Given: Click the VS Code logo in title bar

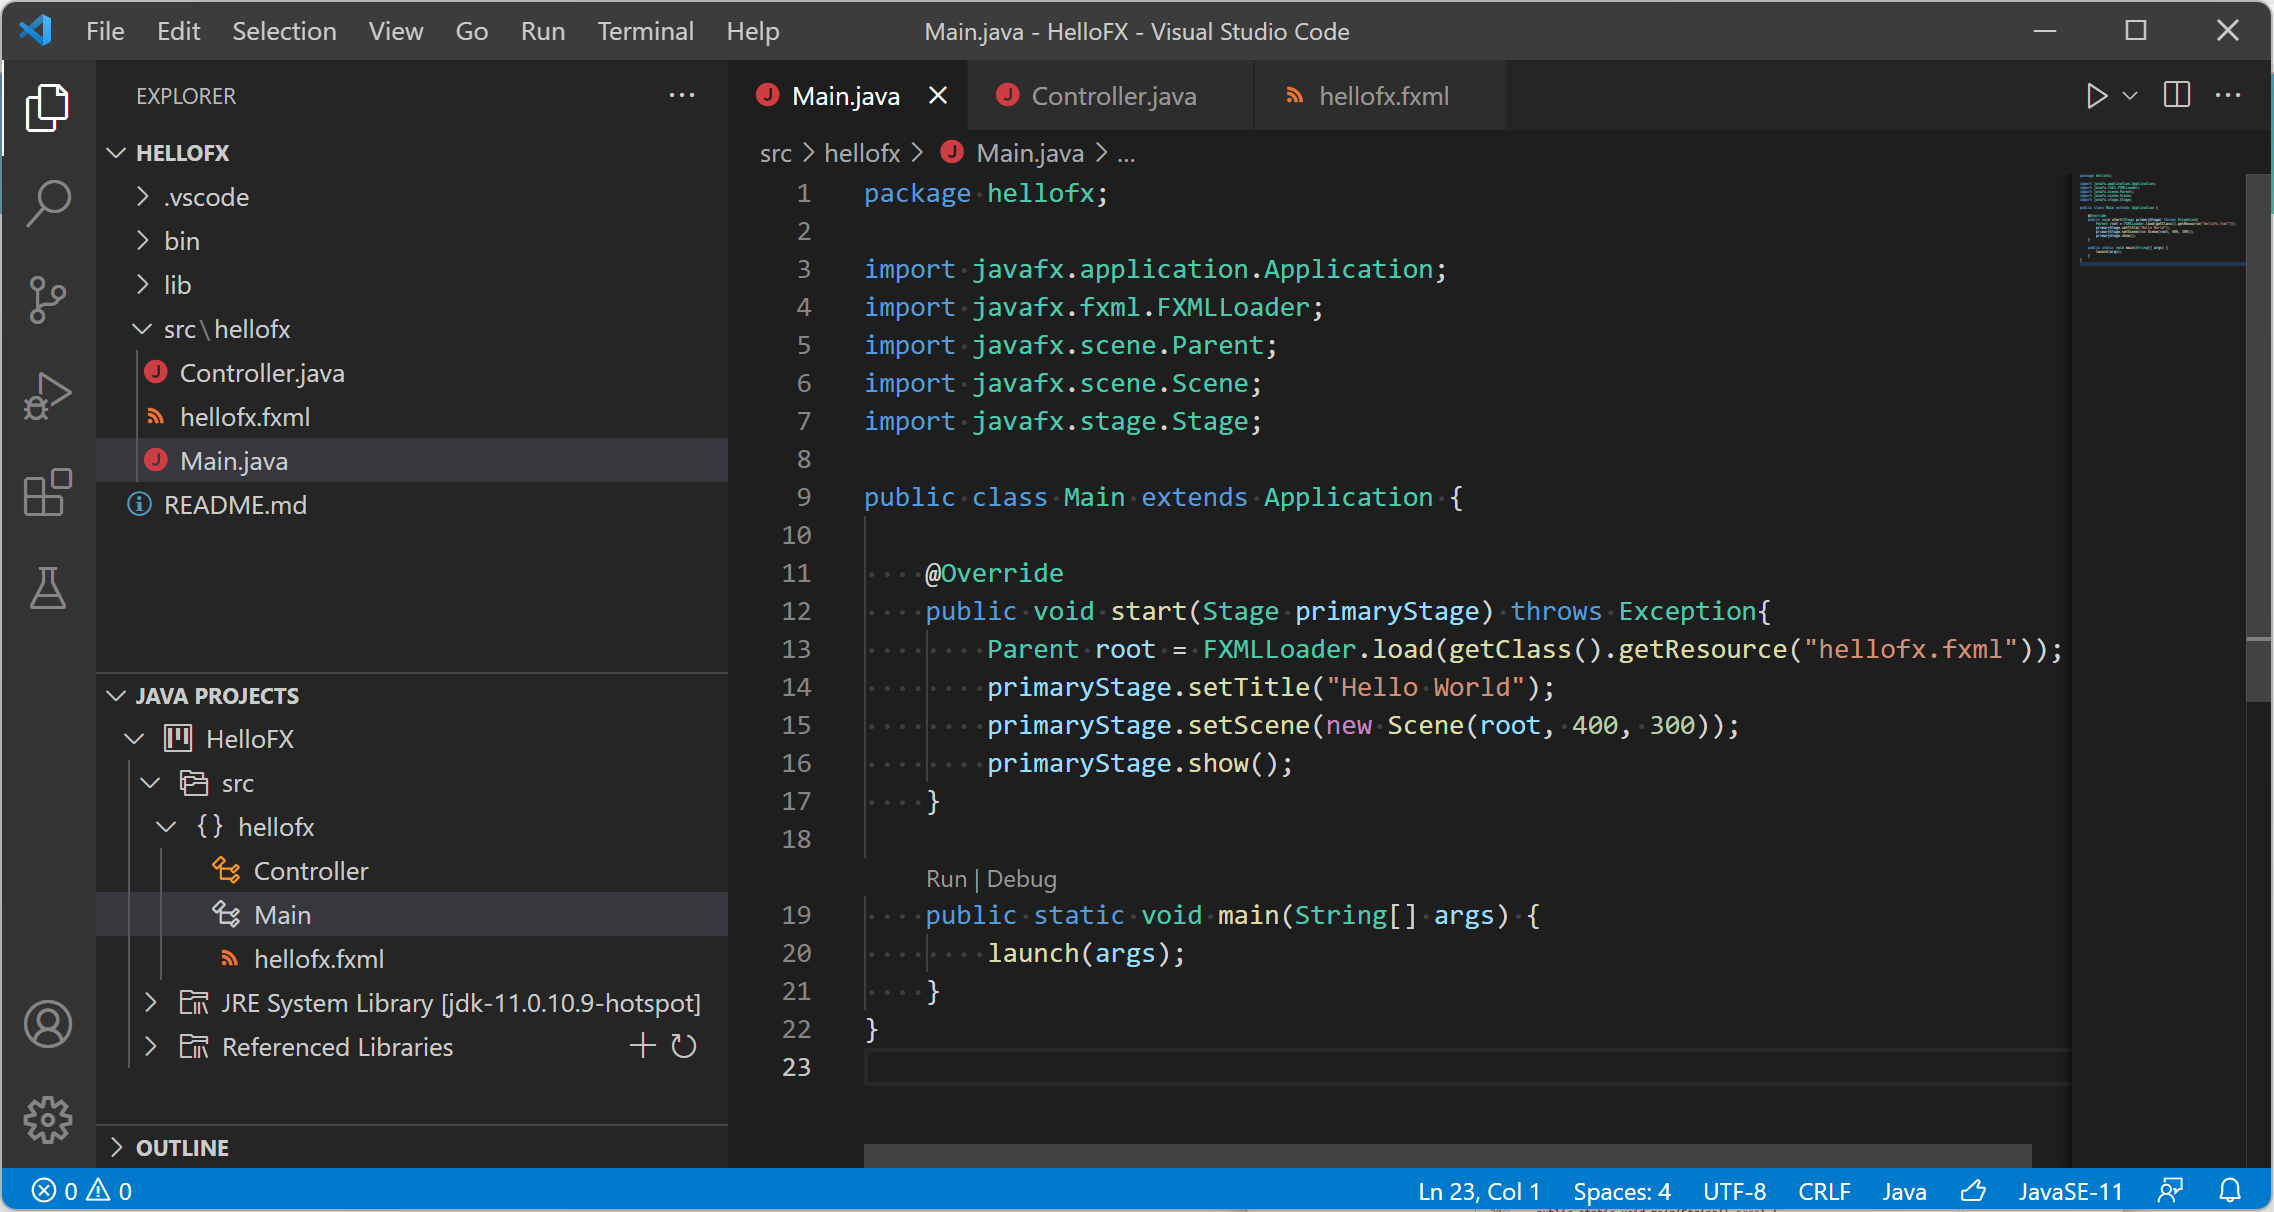Looking at the screenshot, I should (36, 31).
